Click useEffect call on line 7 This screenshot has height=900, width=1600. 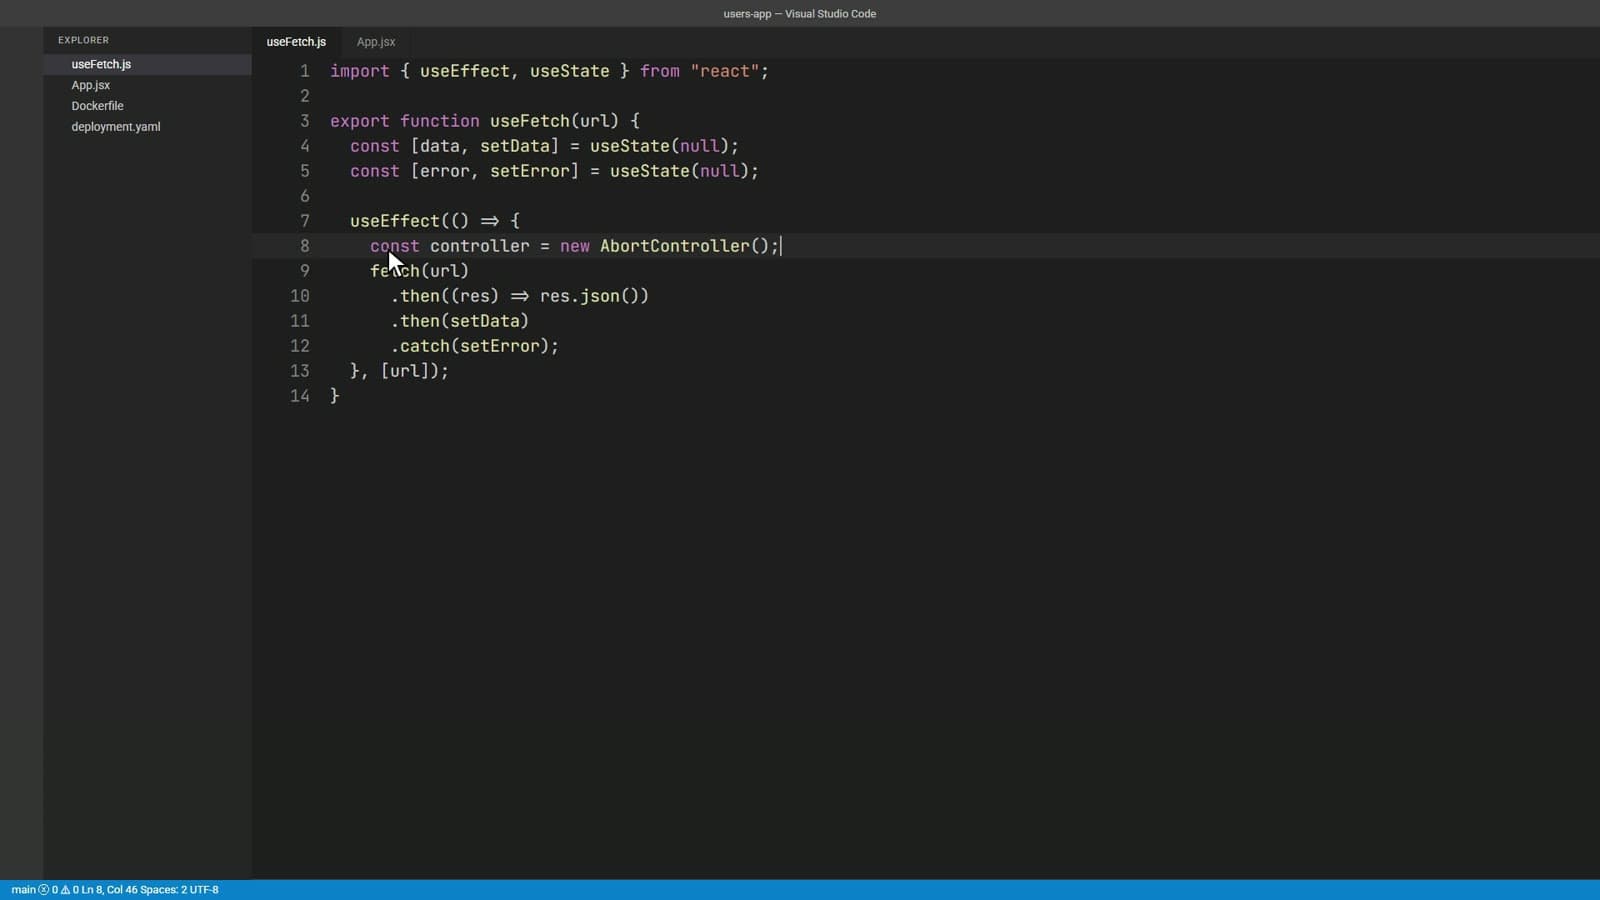click(x=395, y=221)
